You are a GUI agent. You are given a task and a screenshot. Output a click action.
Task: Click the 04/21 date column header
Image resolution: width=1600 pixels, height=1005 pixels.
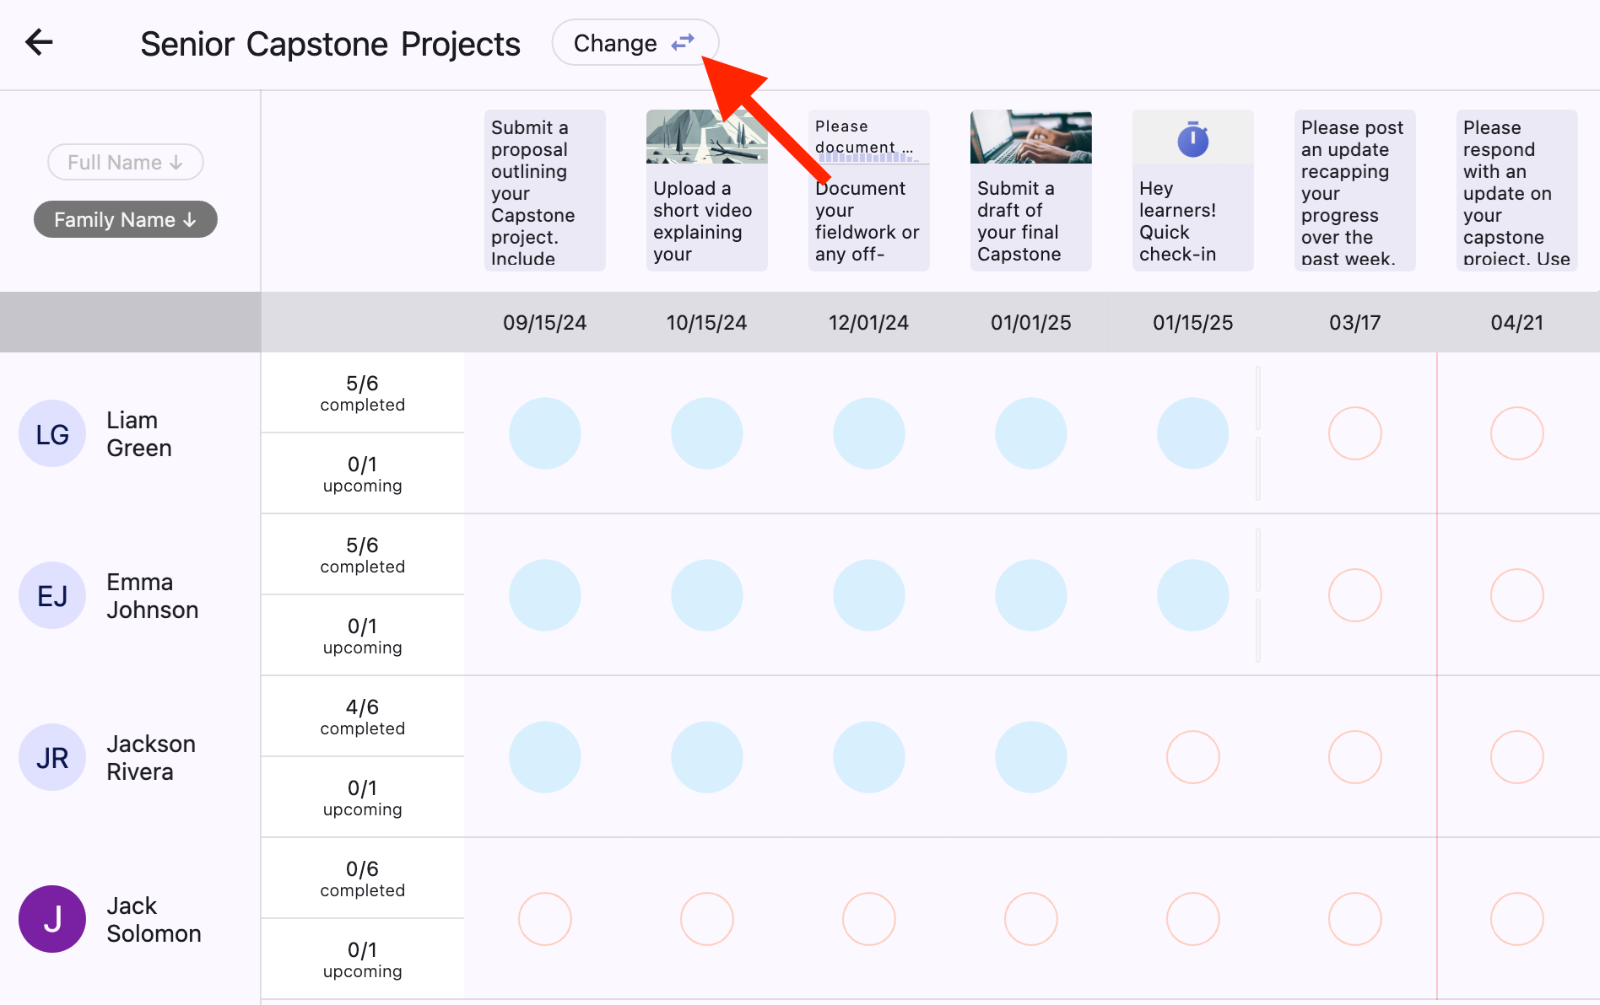[x=1516, y=323]
